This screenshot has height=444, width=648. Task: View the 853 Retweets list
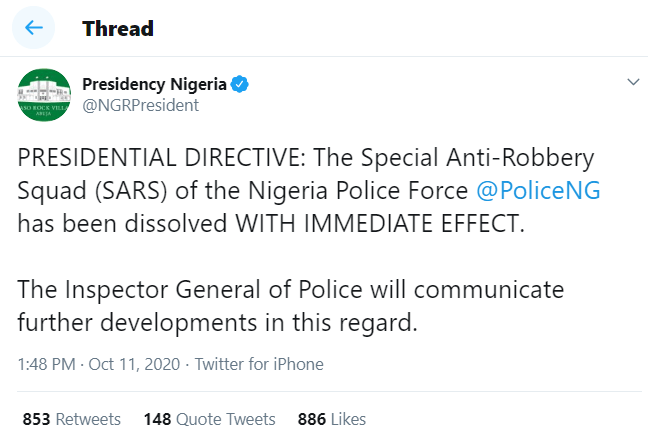point(71,419)
